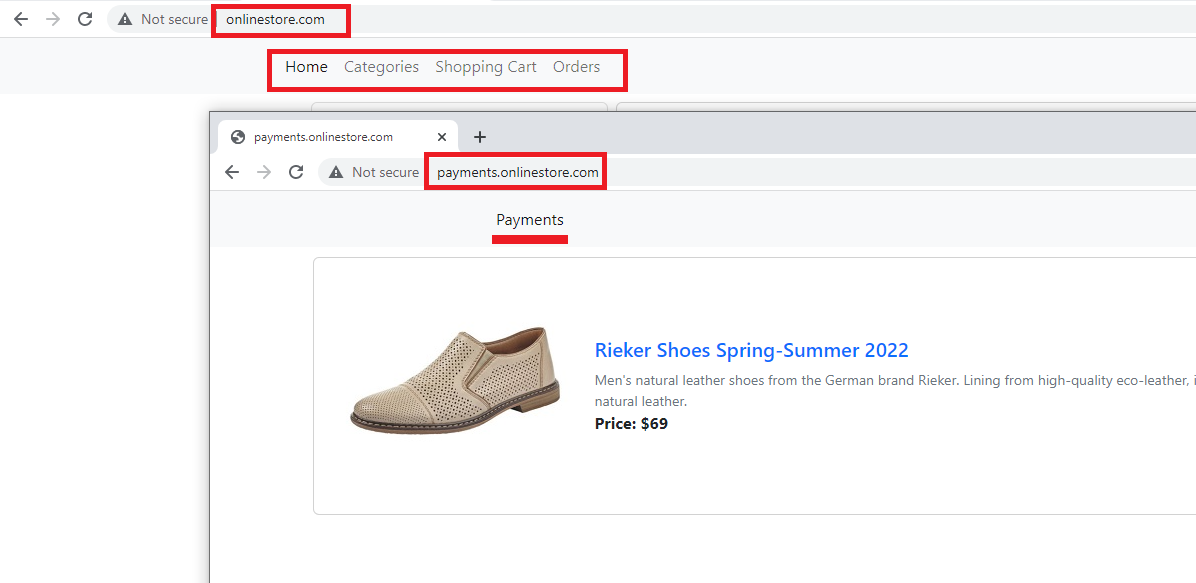This screenshot has height=583, width=1196.
Task: Click the payments.onlinestore.com address bar text
Action: tap(517, 172)
